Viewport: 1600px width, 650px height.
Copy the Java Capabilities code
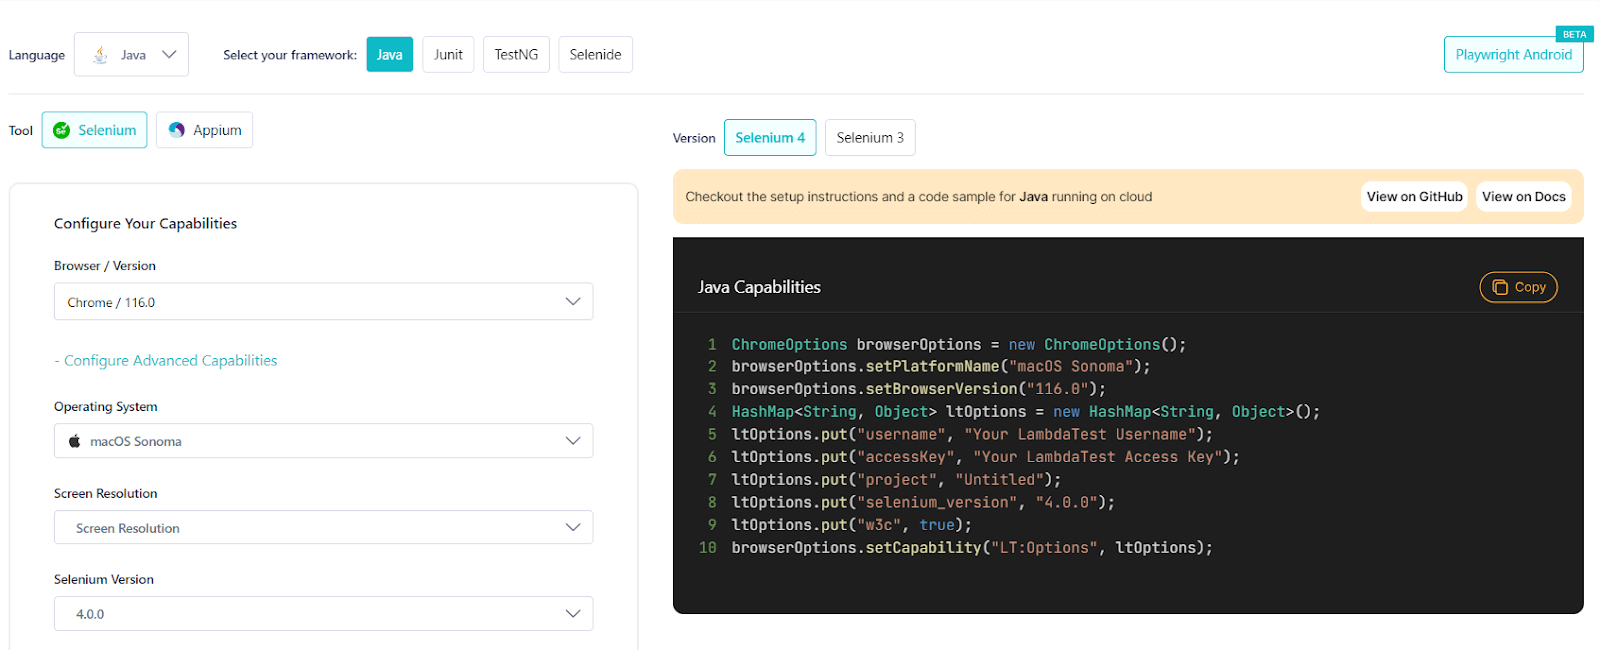coord(1518,287)
